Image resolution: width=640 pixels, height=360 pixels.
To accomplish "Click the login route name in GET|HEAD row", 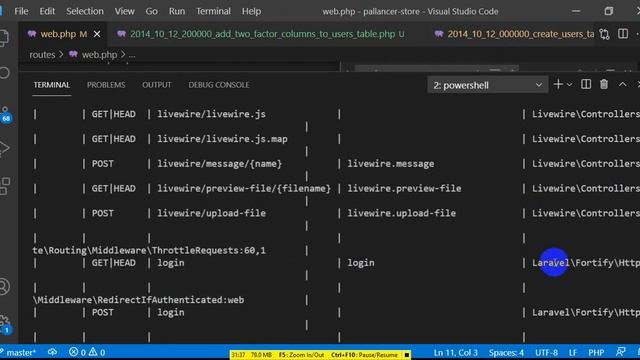I will click(x=361, y=263).
